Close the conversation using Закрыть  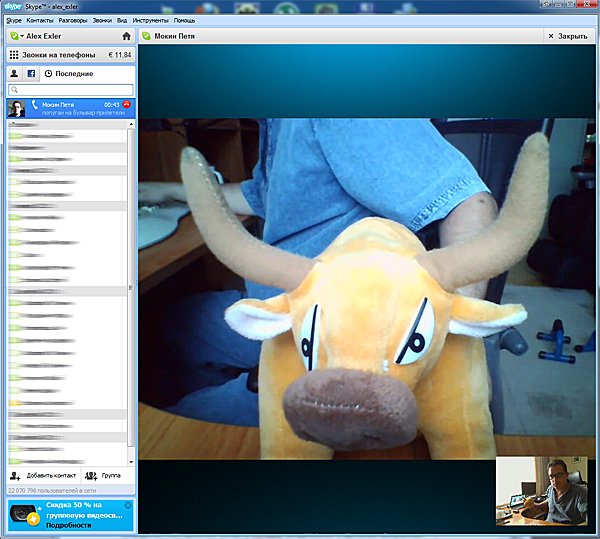pyautogui.click(x=567, y=36)
